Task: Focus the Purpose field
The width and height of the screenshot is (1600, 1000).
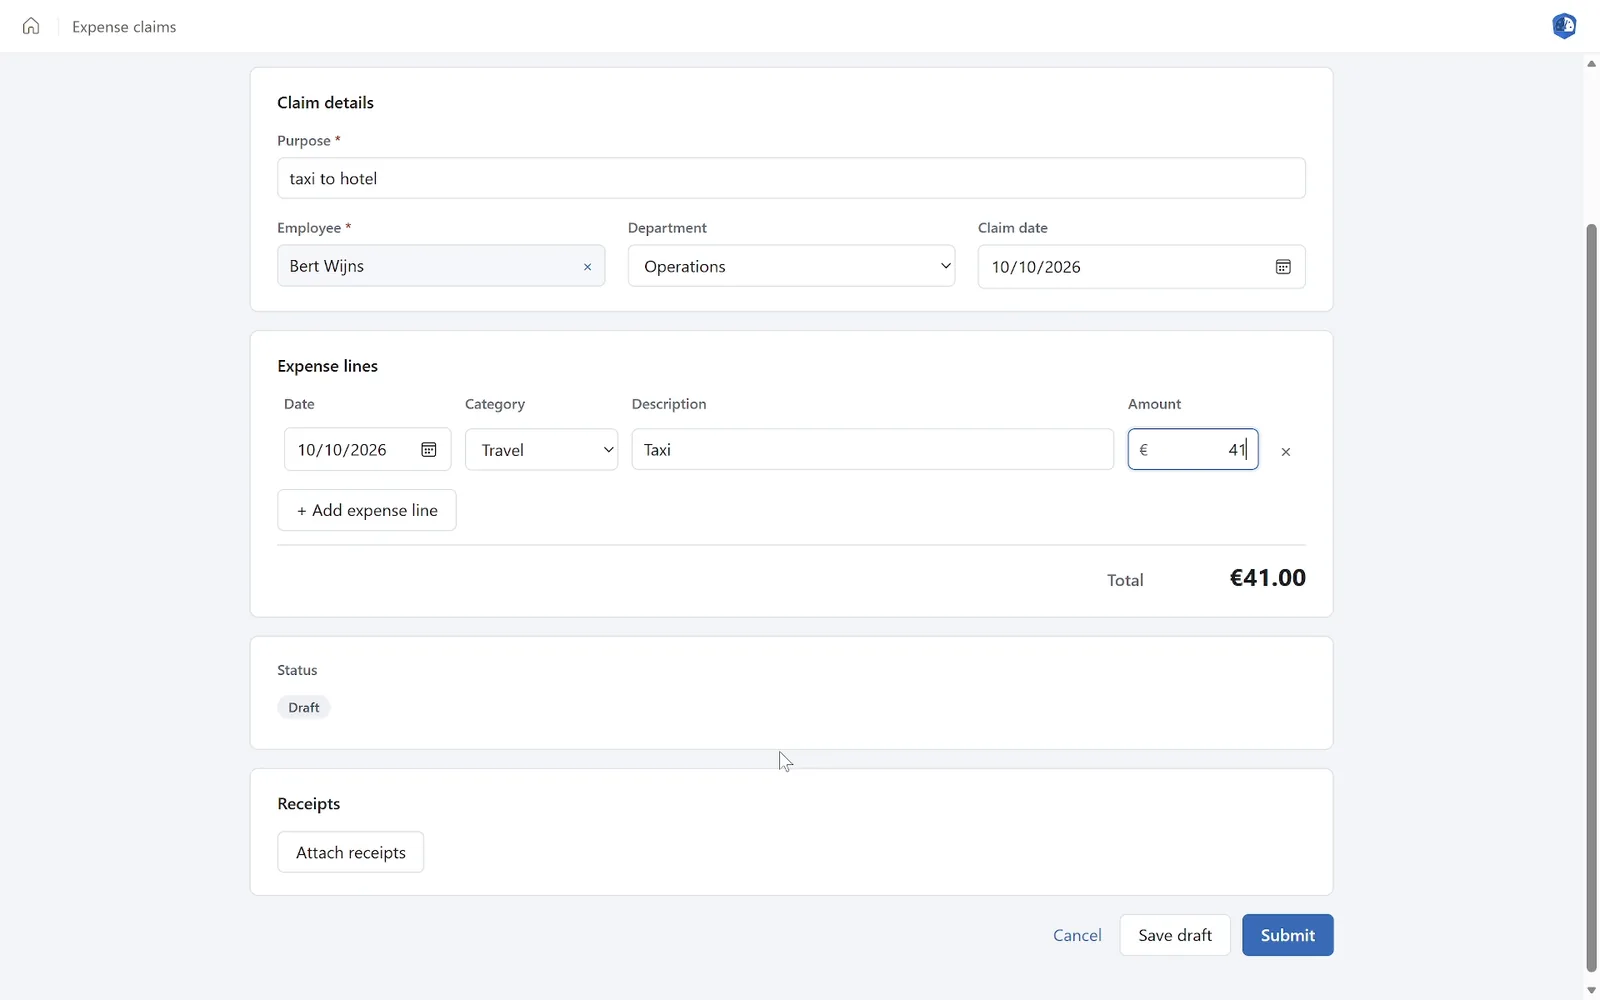Action: [x=791, y=178]
